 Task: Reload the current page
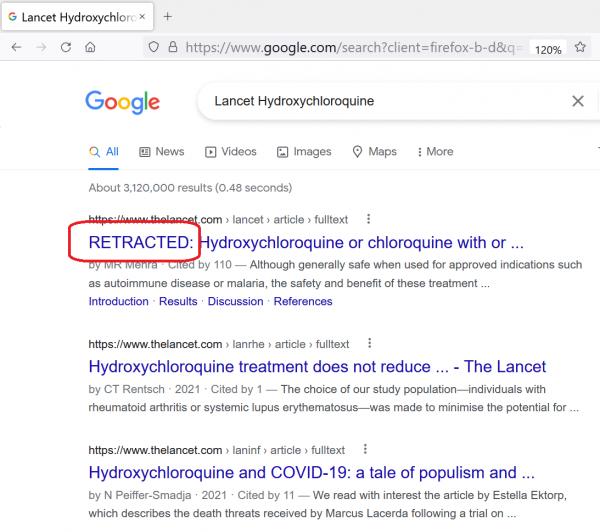[66, 47]
